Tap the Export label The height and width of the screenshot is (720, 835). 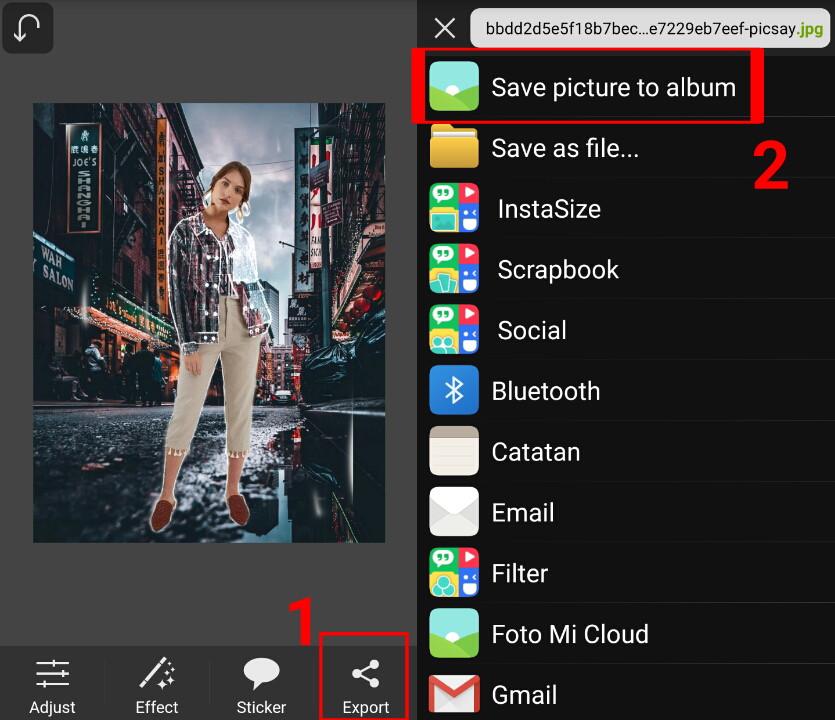pos(366,707)
